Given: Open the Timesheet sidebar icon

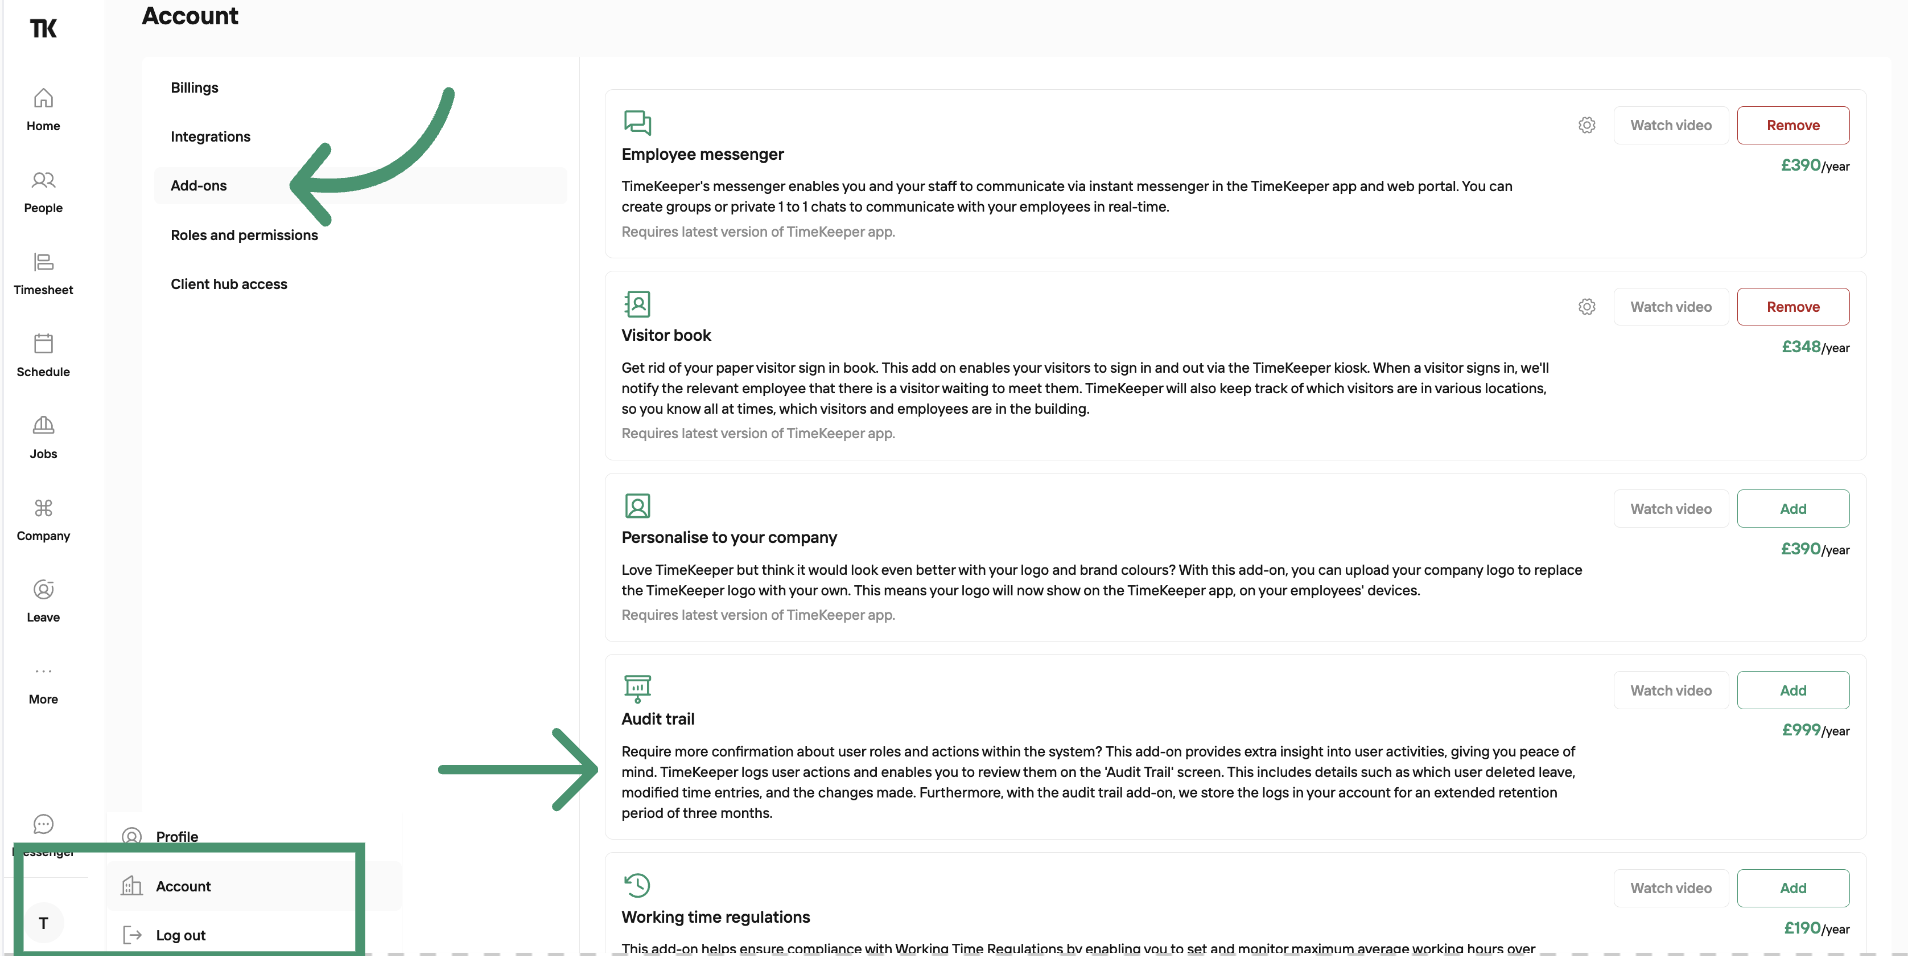Looking at the screenshot, I should pyautogui.click(x=43, y=262).
